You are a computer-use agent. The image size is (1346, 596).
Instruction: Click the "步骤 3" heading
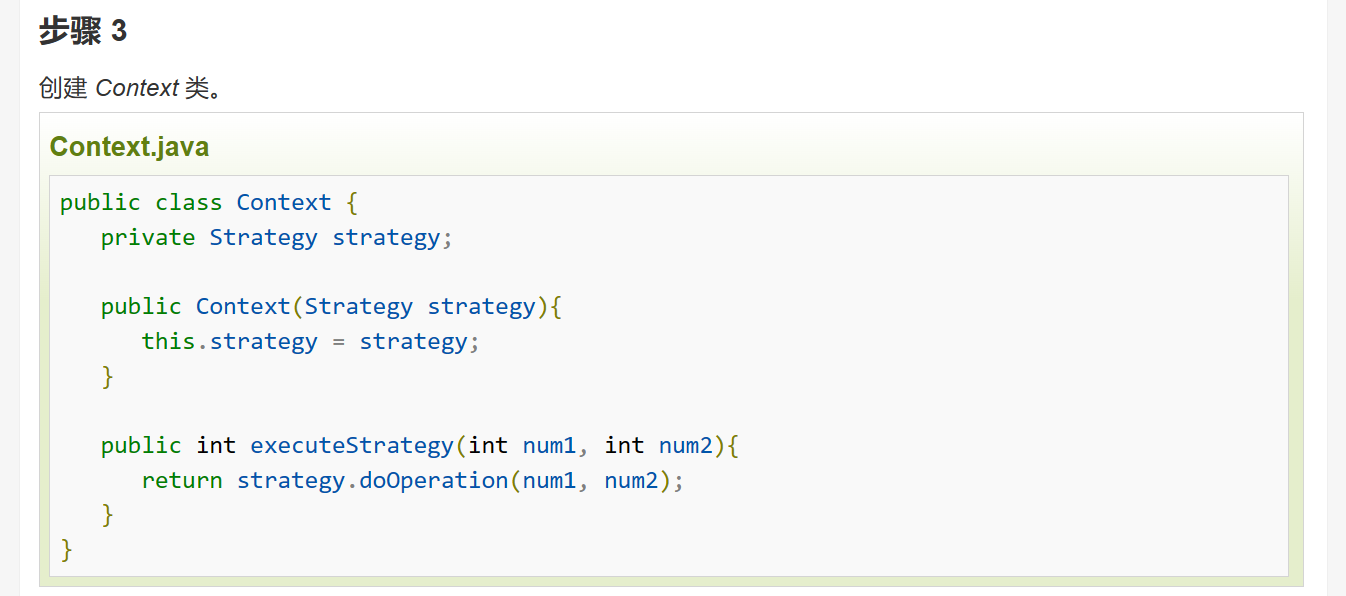click(83, 32)
